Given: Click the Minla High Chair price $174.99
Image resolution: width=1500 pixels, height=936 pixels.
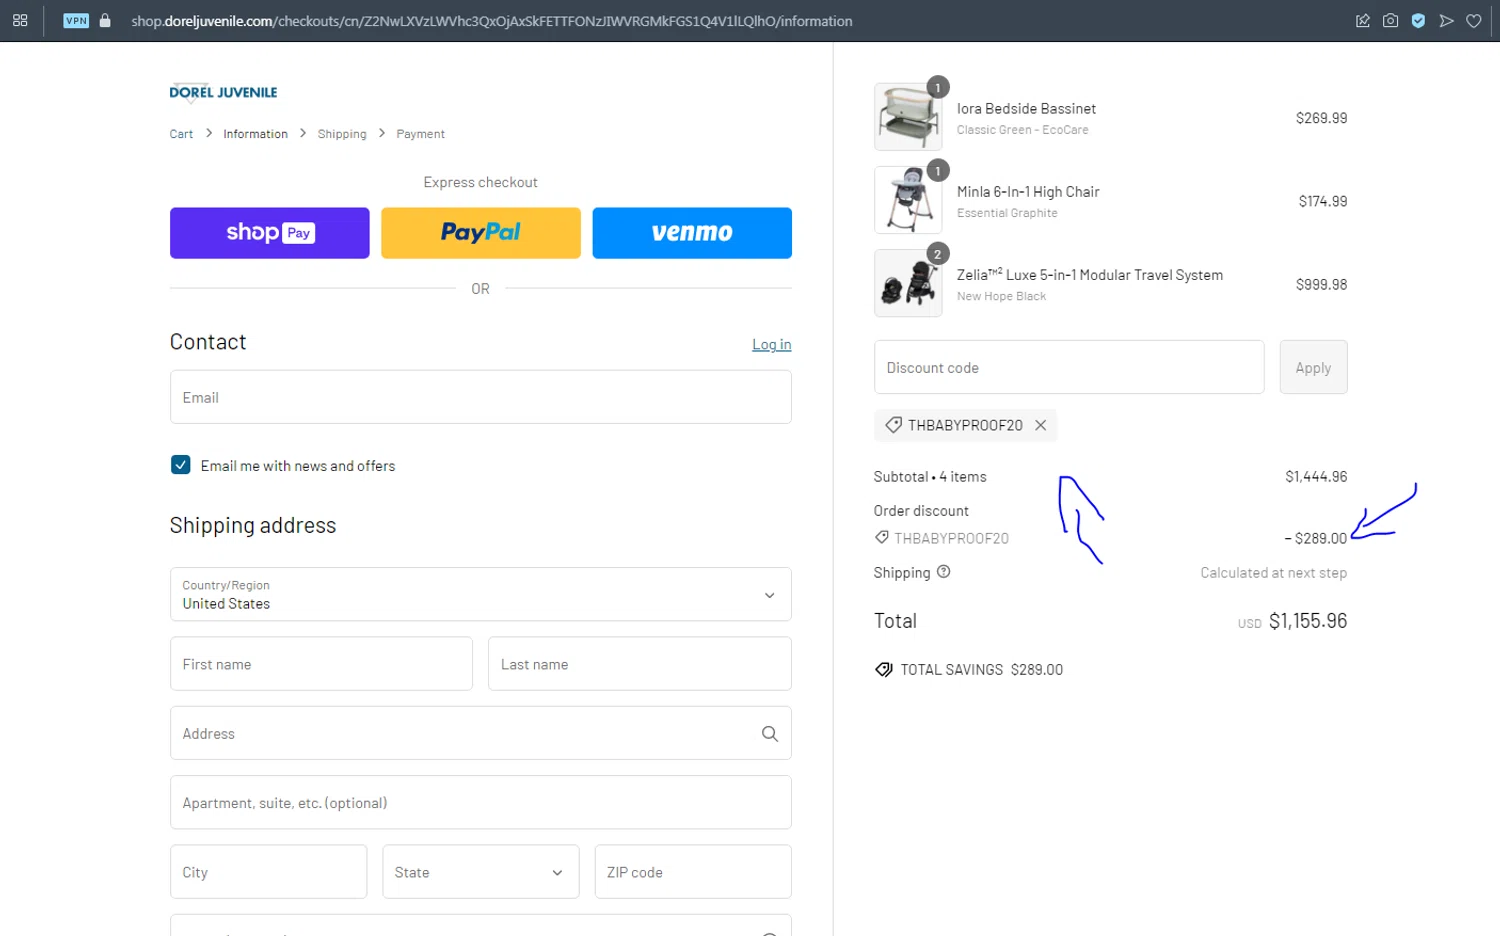Looking at the screenshot, I should 1323,201.
